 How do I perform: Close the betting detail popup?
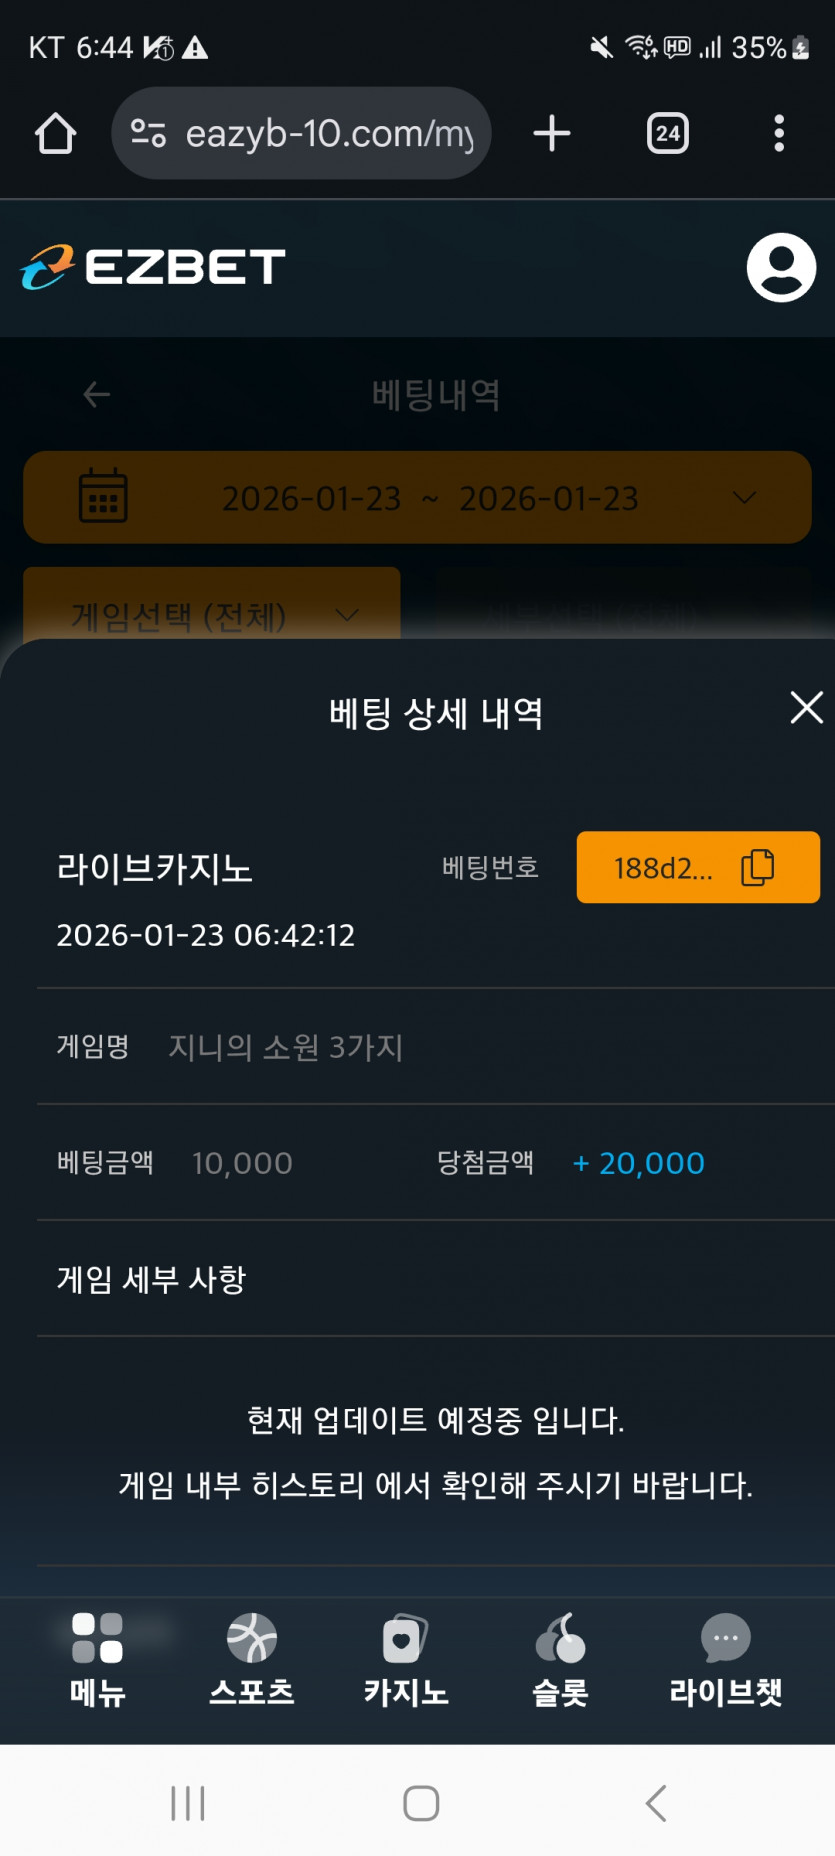(x=806, y=708)
